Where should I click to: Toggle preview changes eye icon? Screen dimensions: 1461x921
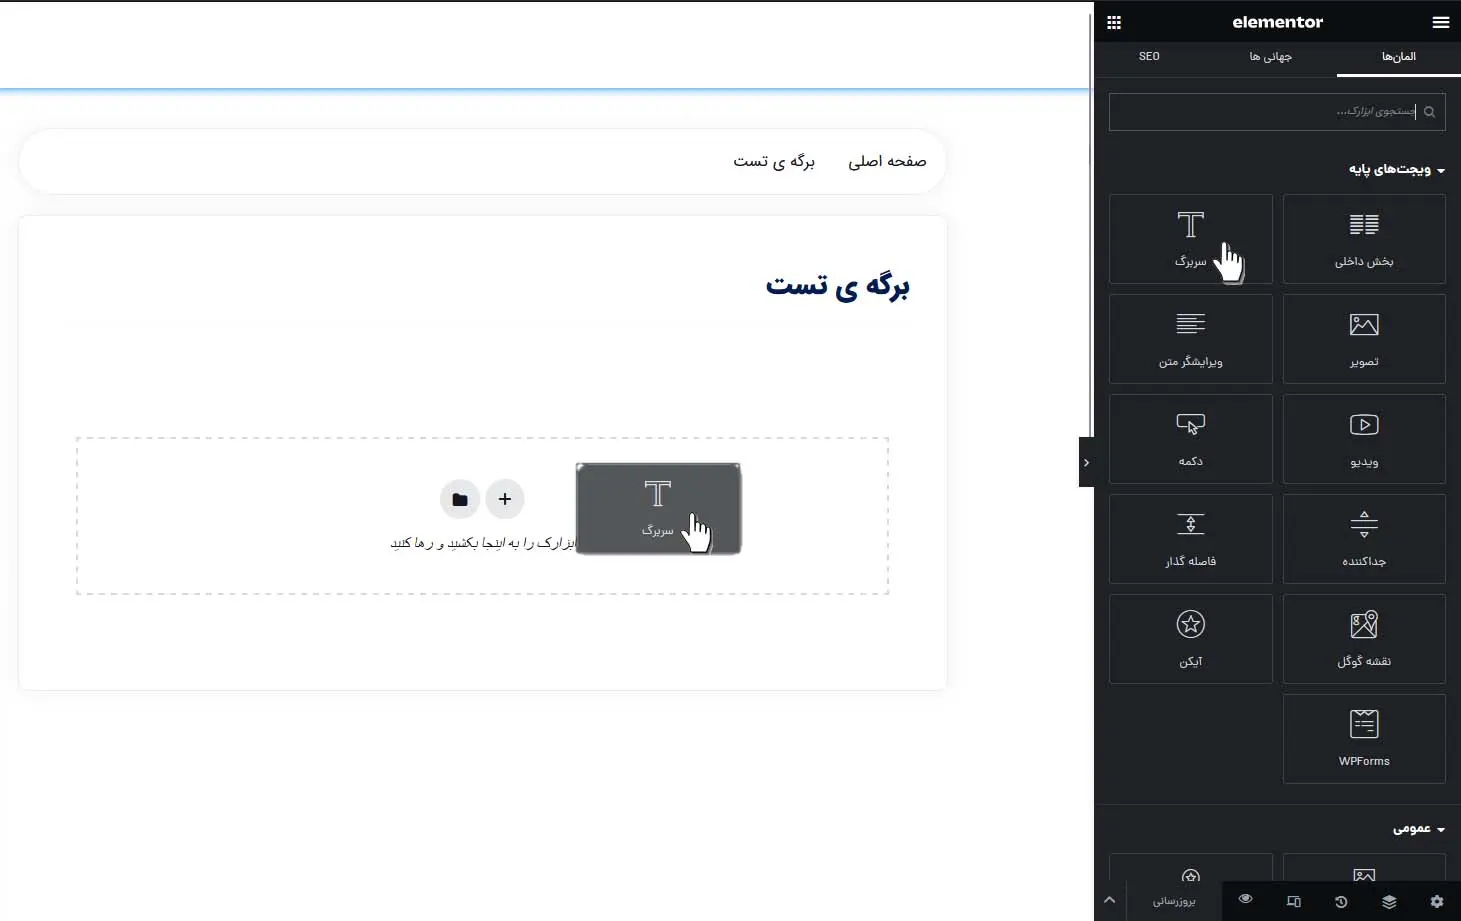pos(1245,899)
